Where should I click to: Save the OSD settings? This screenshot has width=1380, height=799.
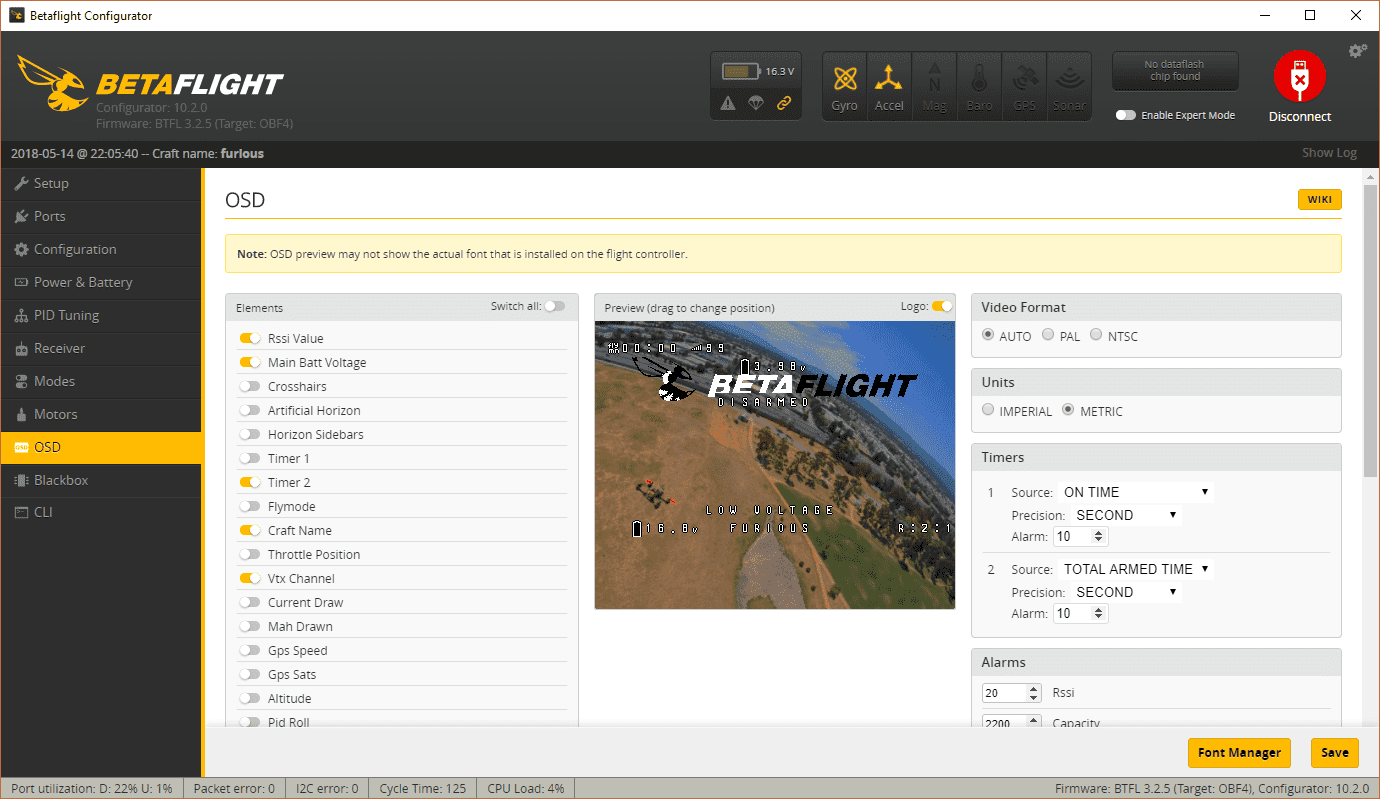click(x=1334, y=753)
